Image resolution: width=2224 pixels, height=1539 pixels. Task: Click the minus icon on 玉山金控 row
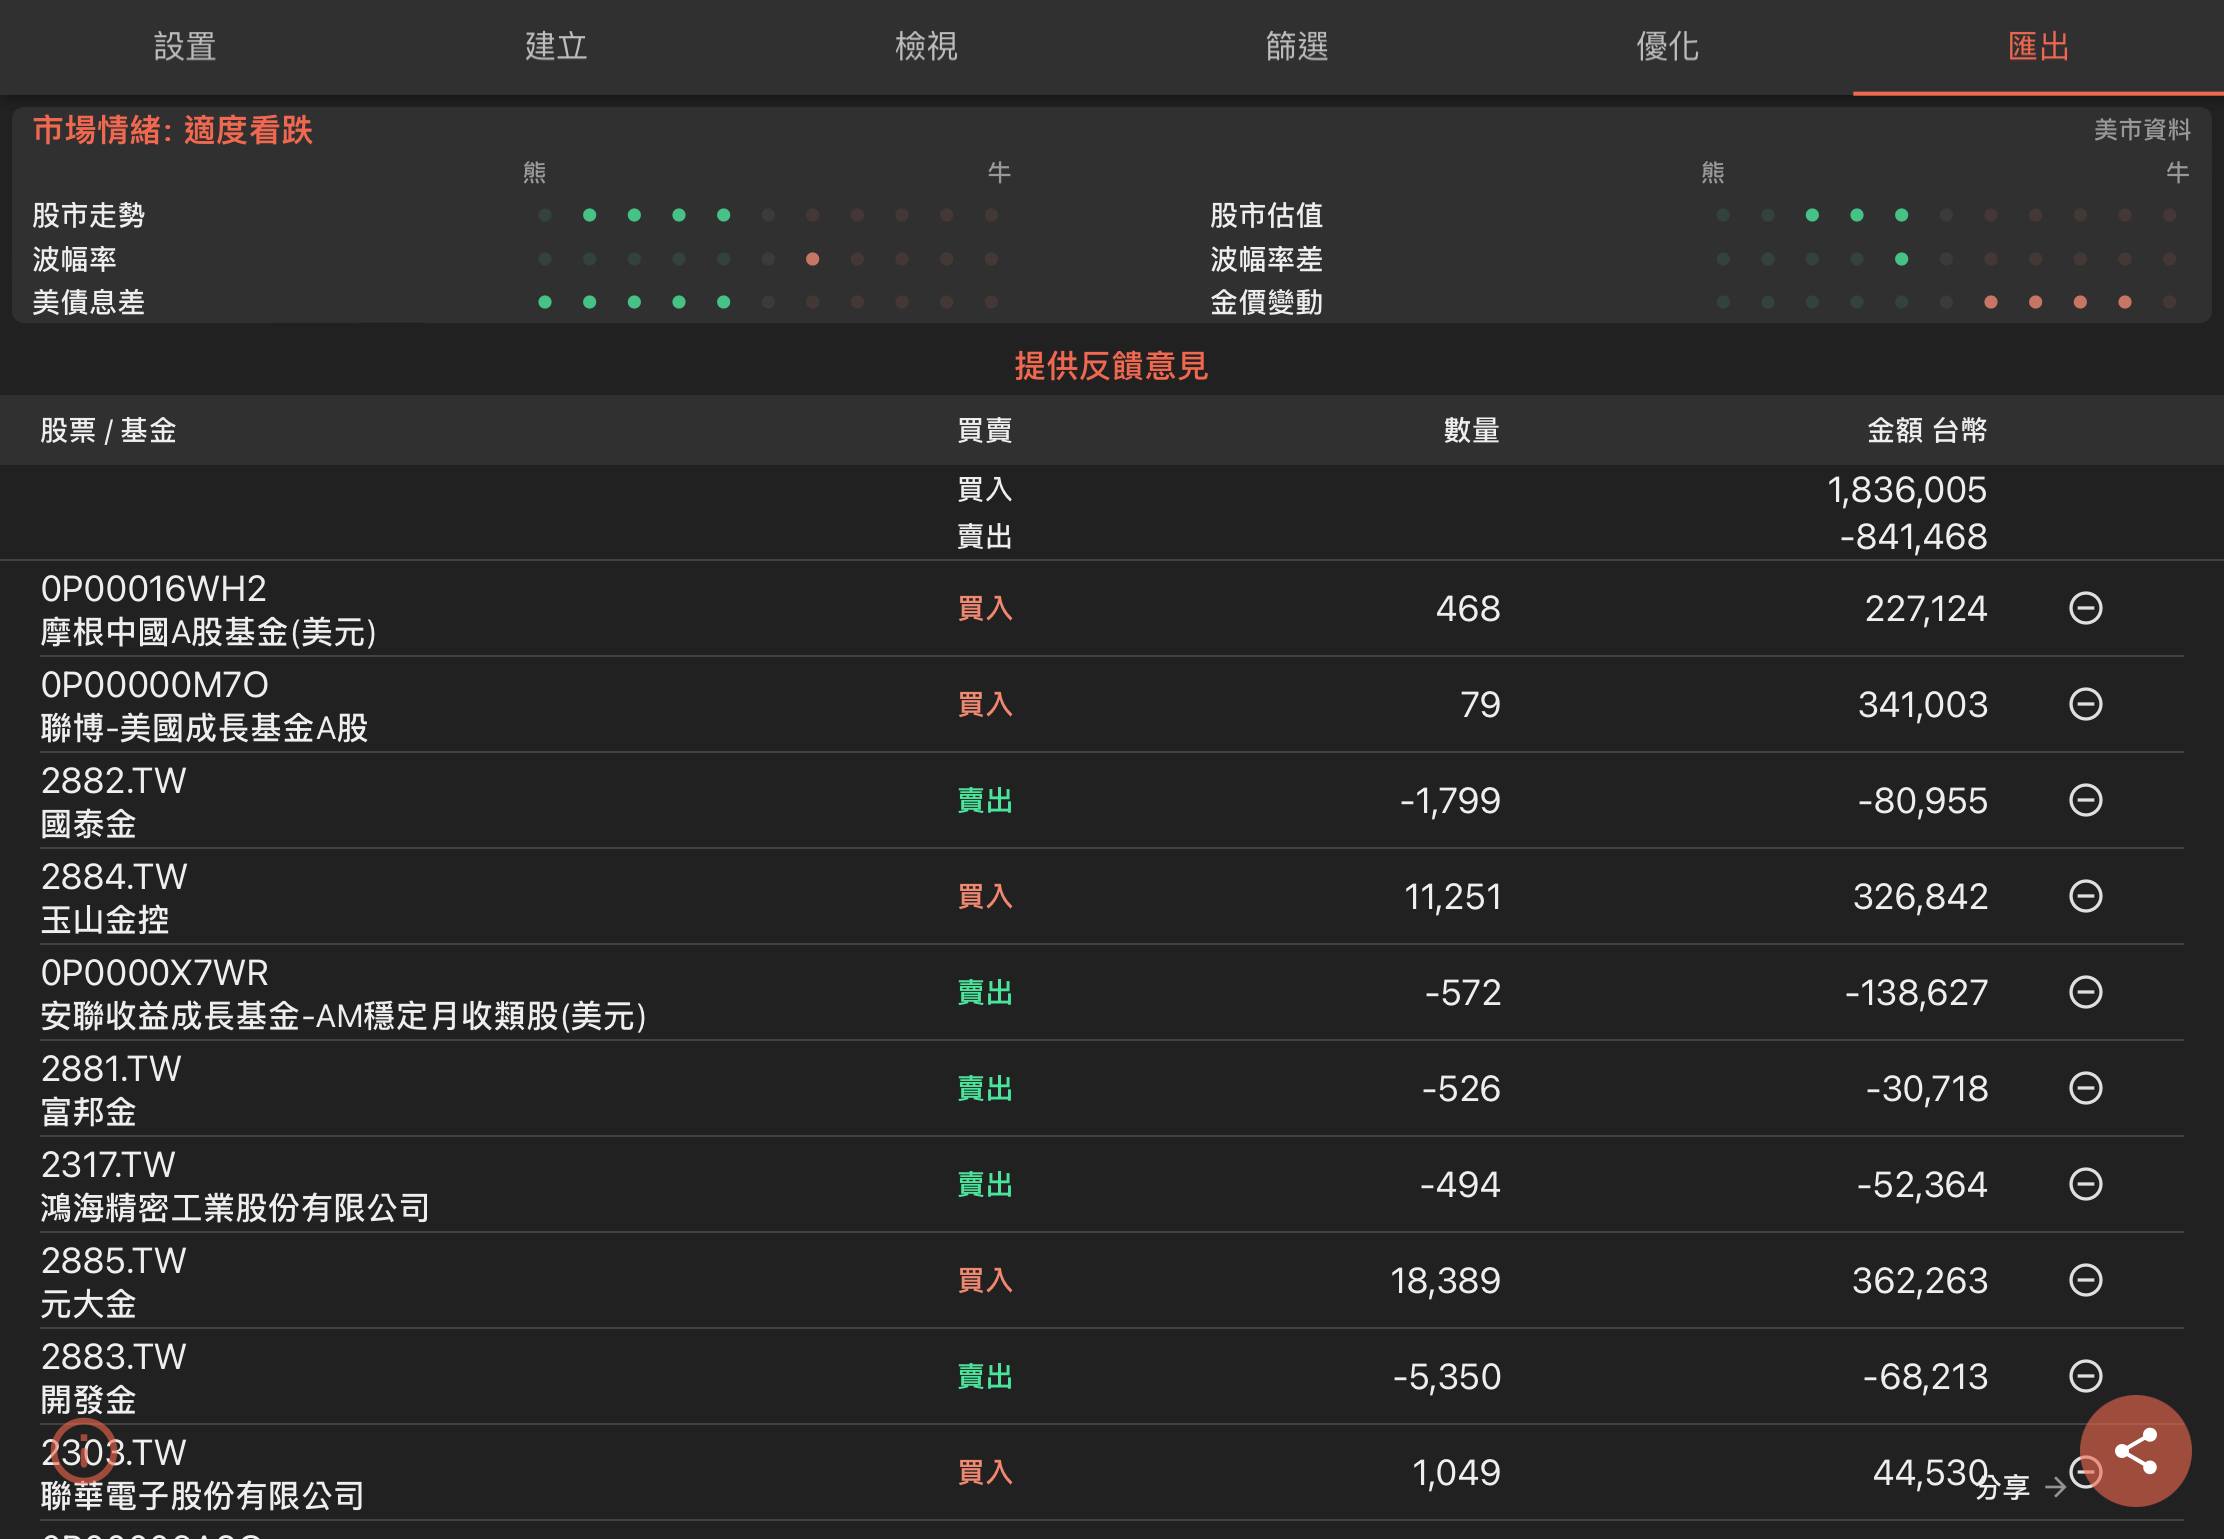pos(2085,896)
